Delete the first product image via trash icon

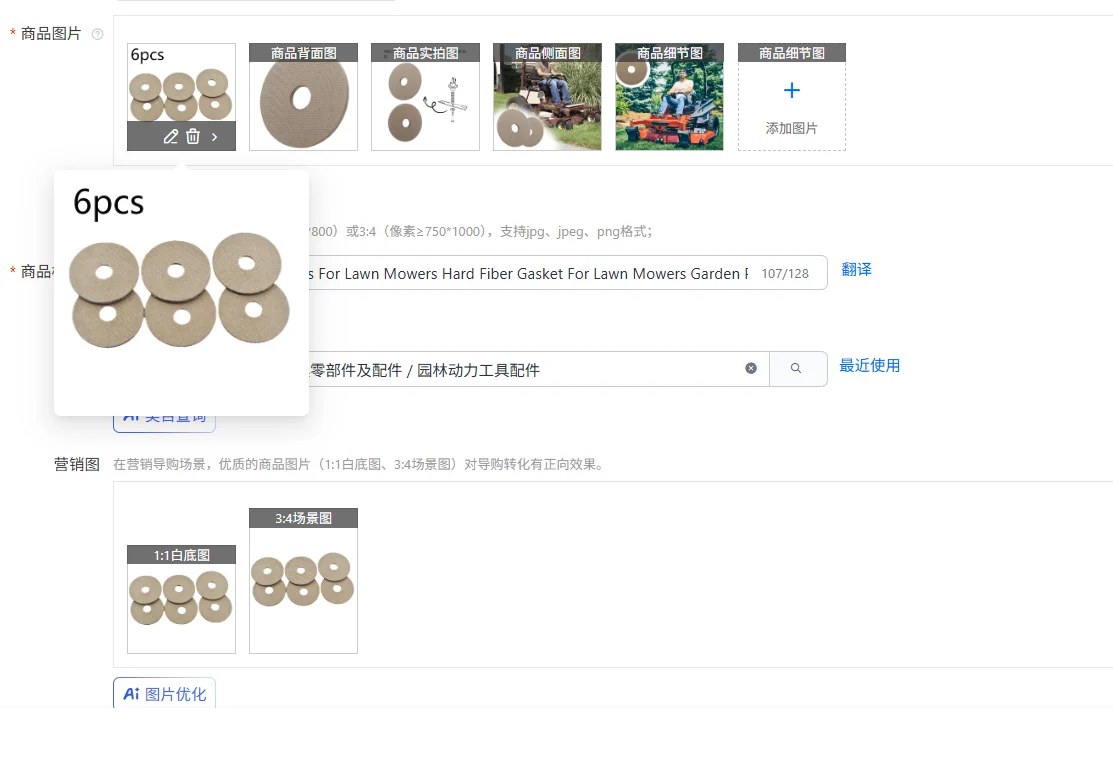tap(193, 136)
